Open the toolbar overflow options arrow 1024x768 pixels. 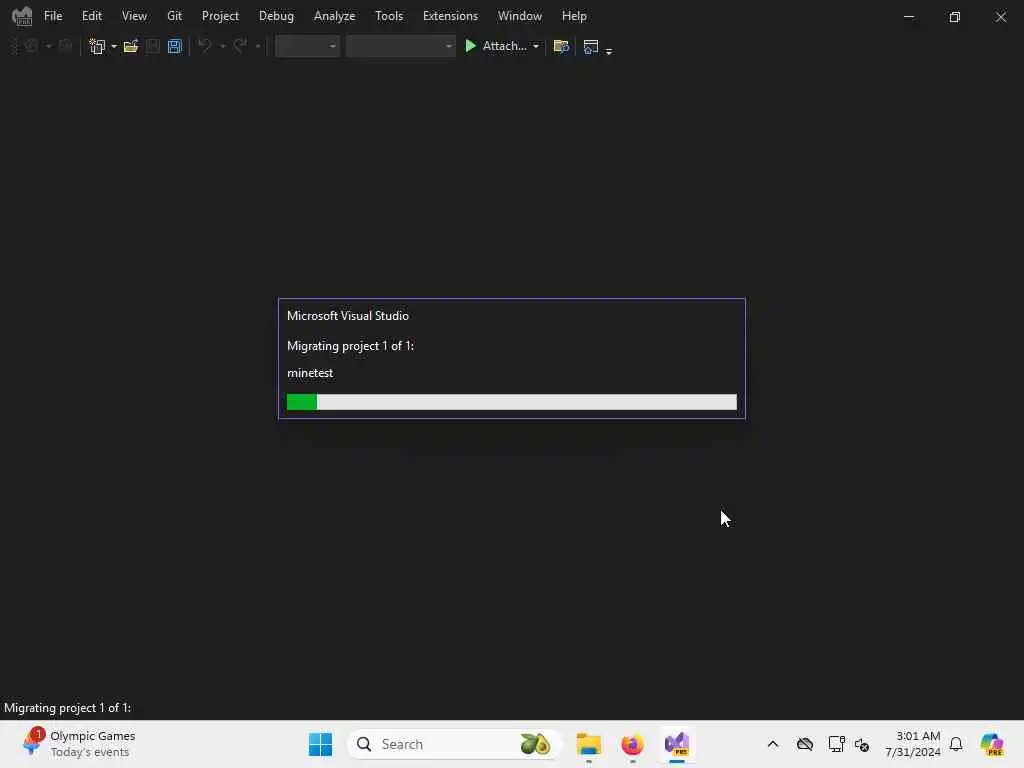point(609,50)
